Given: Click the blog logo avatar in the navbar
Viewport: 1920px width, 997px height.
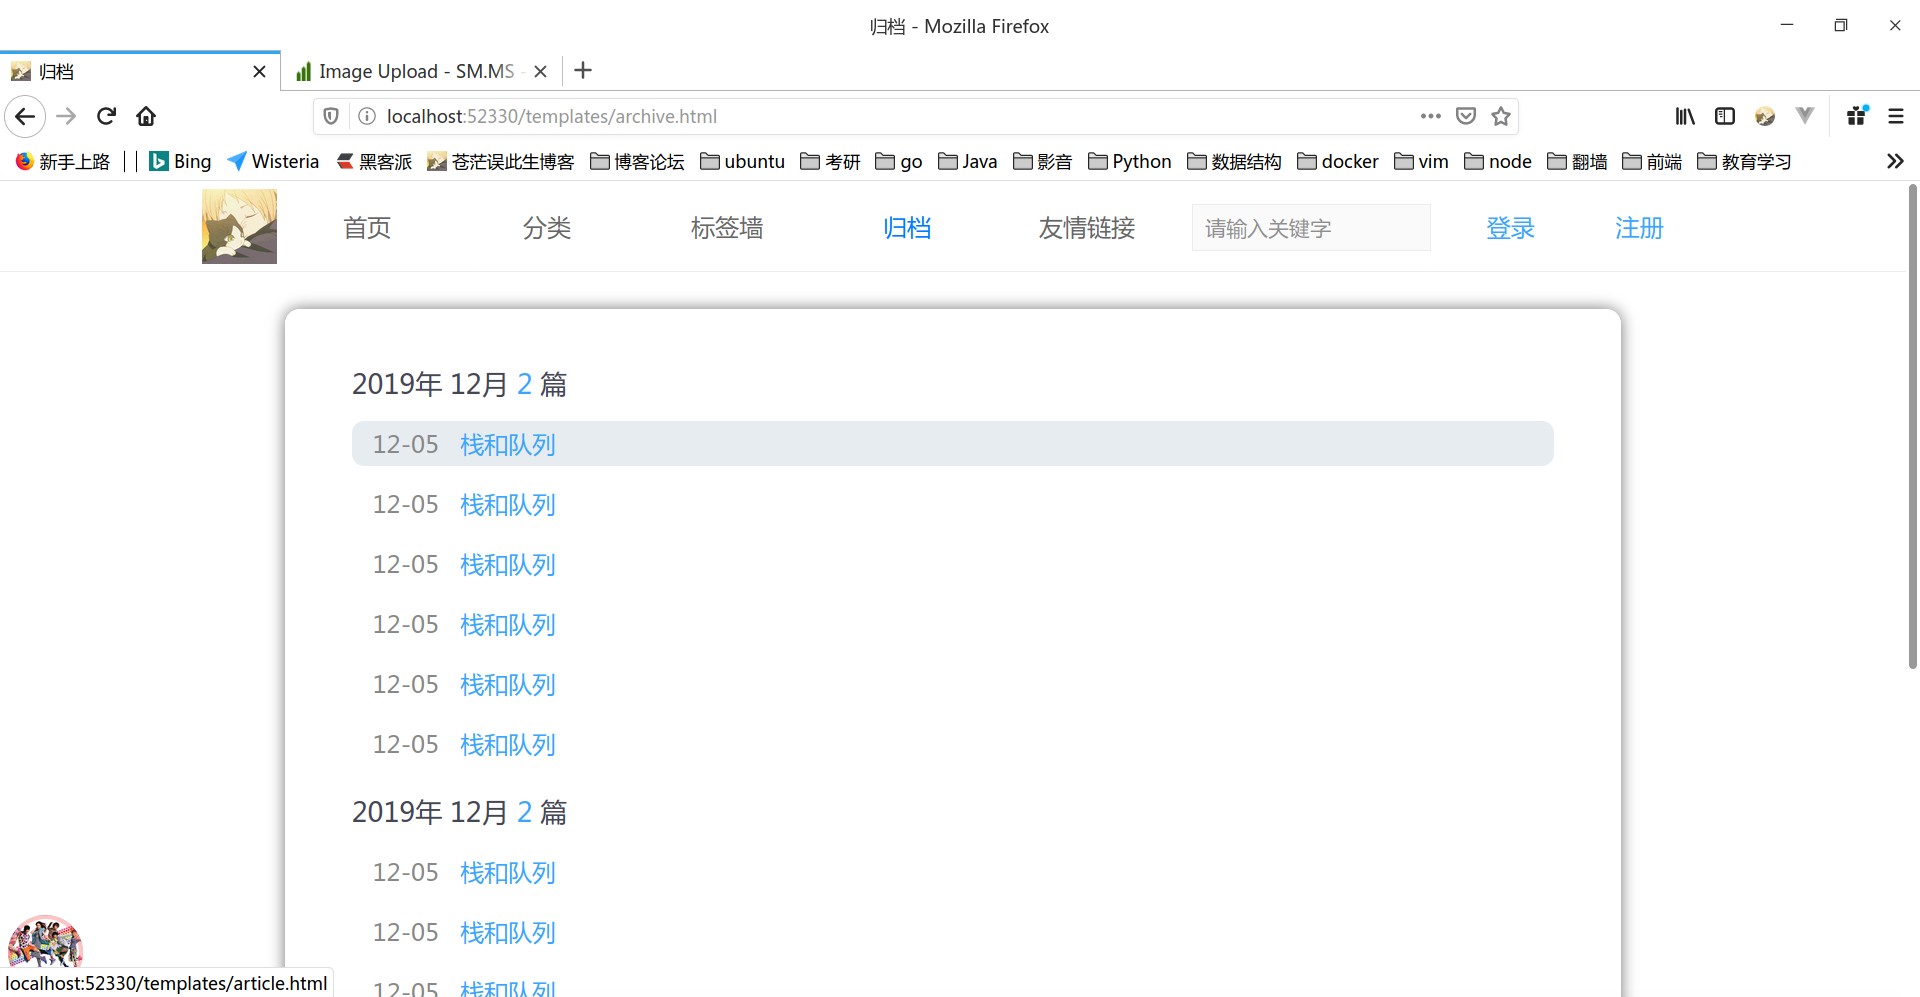Looking at the screenshot, I should (239, 226).
